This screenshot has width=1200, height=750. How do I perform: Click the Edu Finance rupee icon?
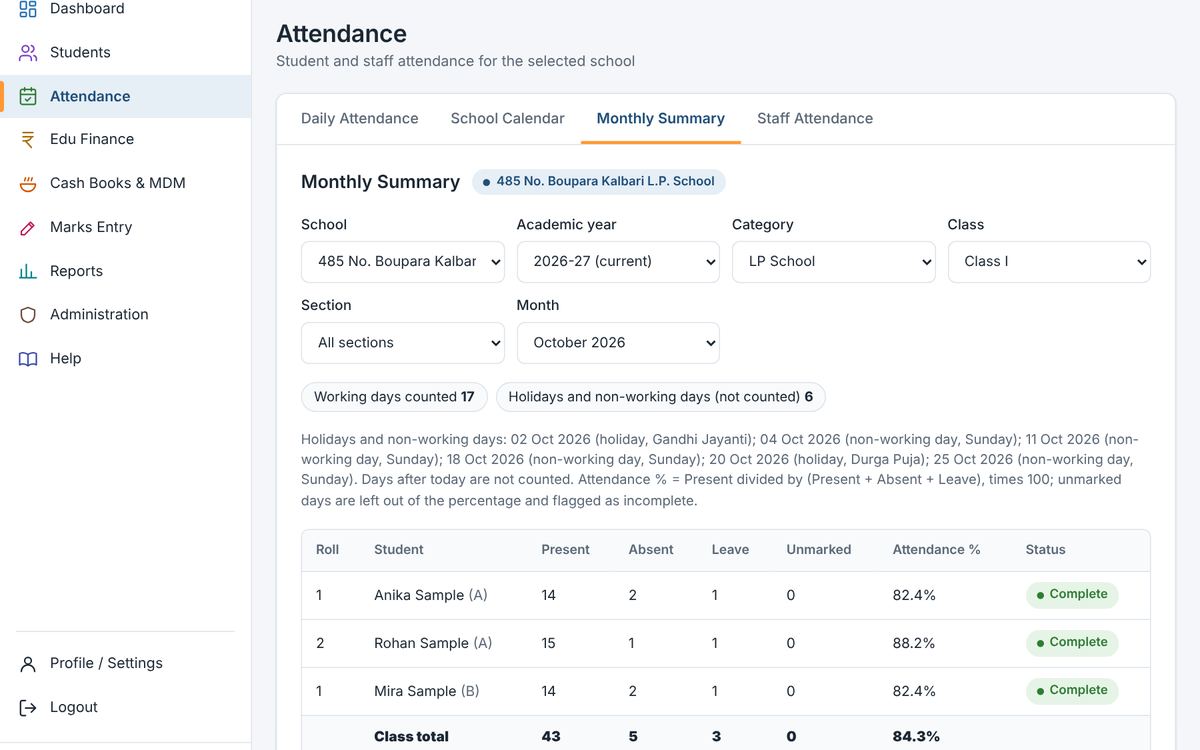pyautogui.click(x=28, y=139)
